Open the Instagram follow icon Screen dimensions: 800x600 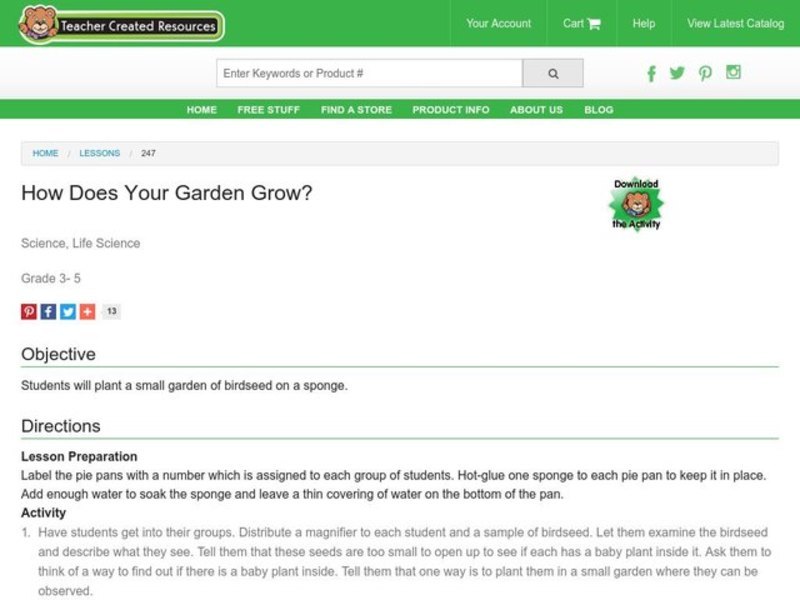[x=731, y=73]
